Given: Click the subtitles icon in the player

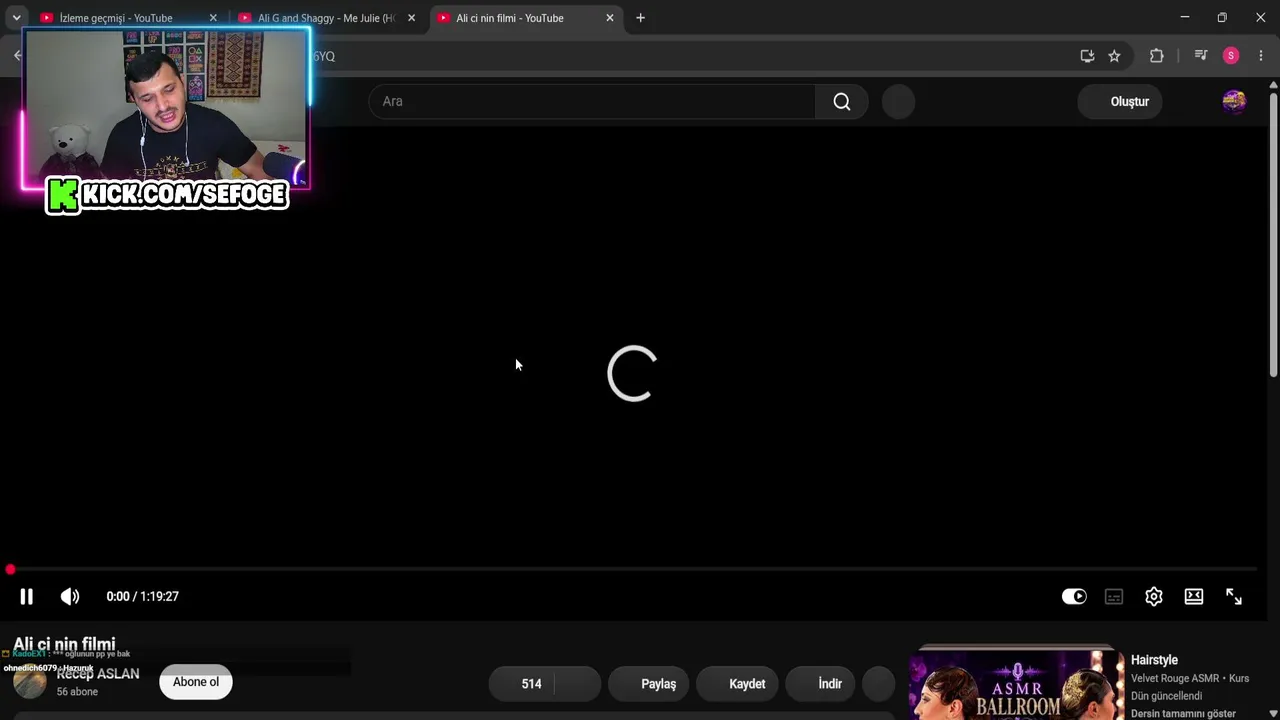Looking at the screenshot, I should [x=1114, y=596].
